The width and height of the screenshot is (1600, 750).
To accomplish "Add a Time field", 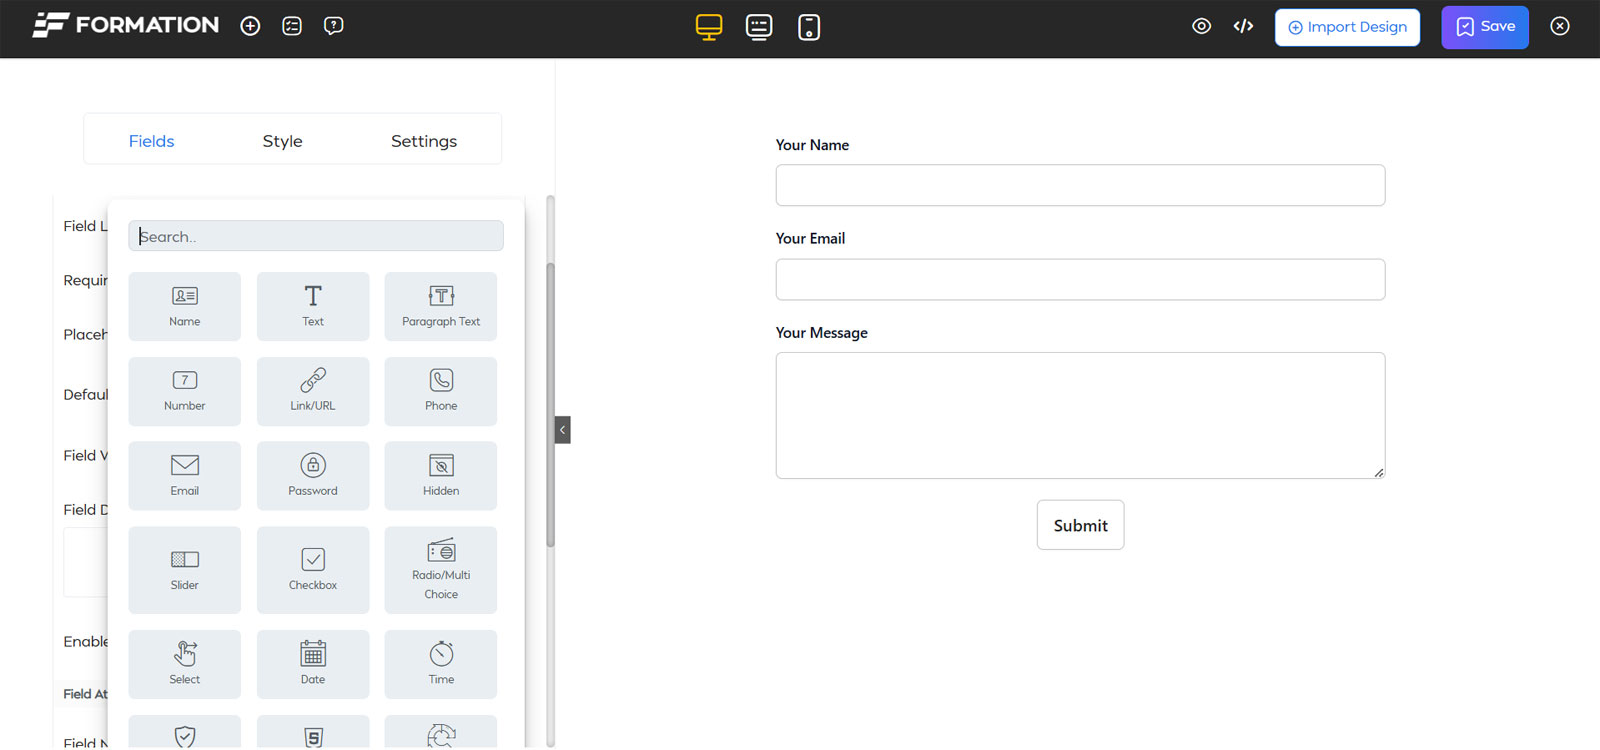I will pos(441,664).
